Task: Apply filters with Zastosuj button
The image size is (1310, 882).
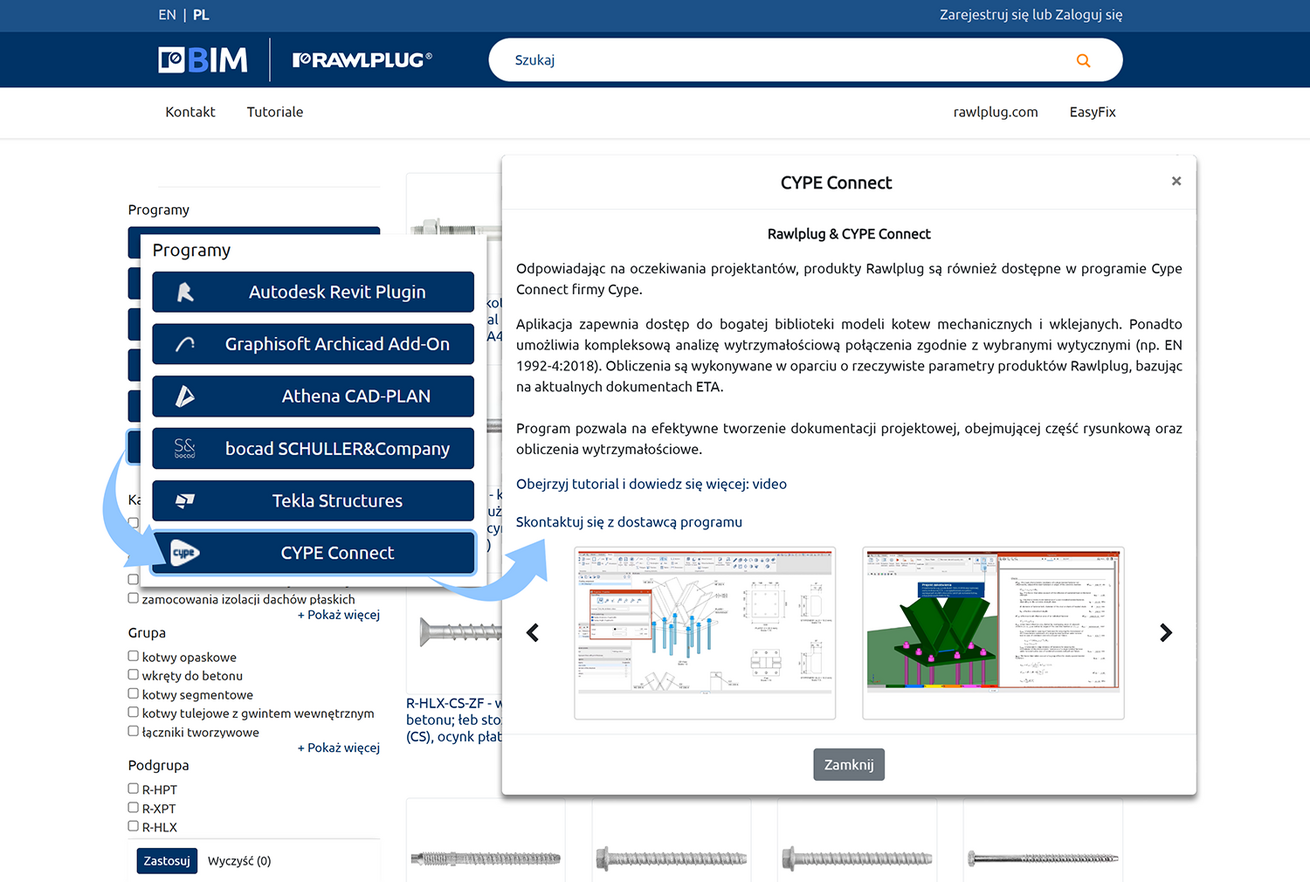Action: click(x=167, y=861)
